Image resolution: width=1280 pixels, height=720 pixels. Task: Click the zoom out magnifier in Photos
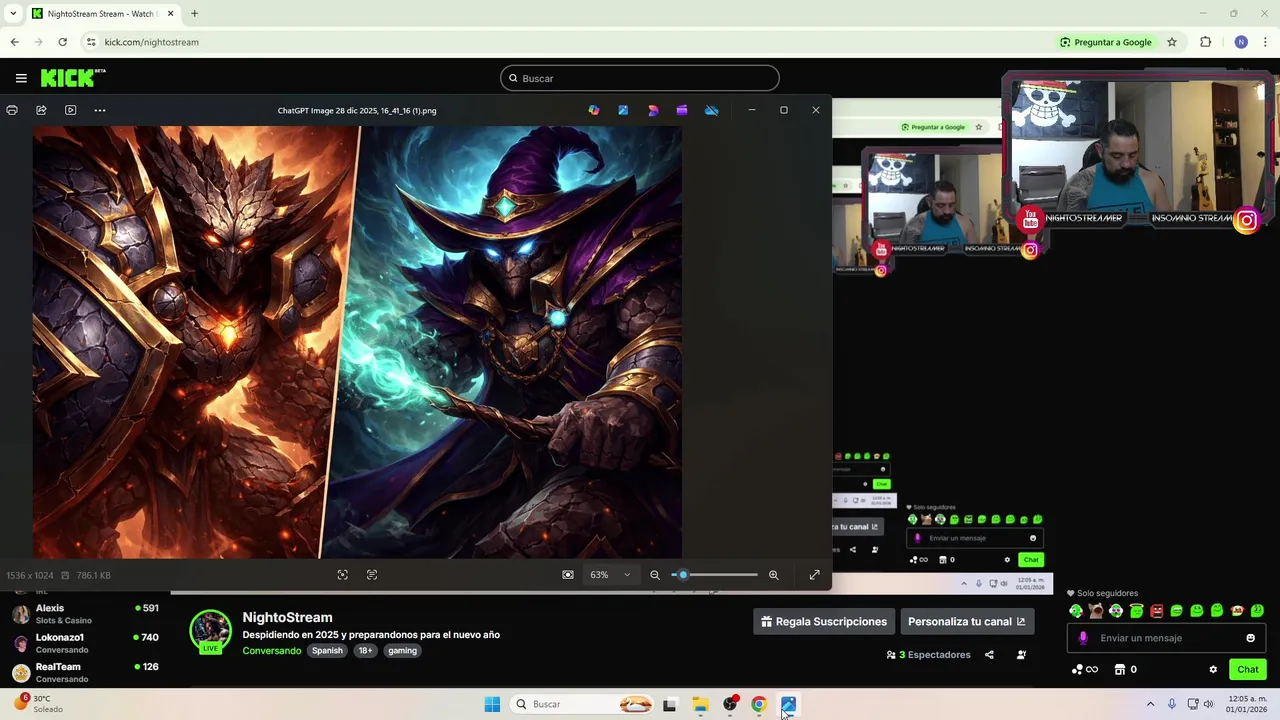[x=655, y=575]
